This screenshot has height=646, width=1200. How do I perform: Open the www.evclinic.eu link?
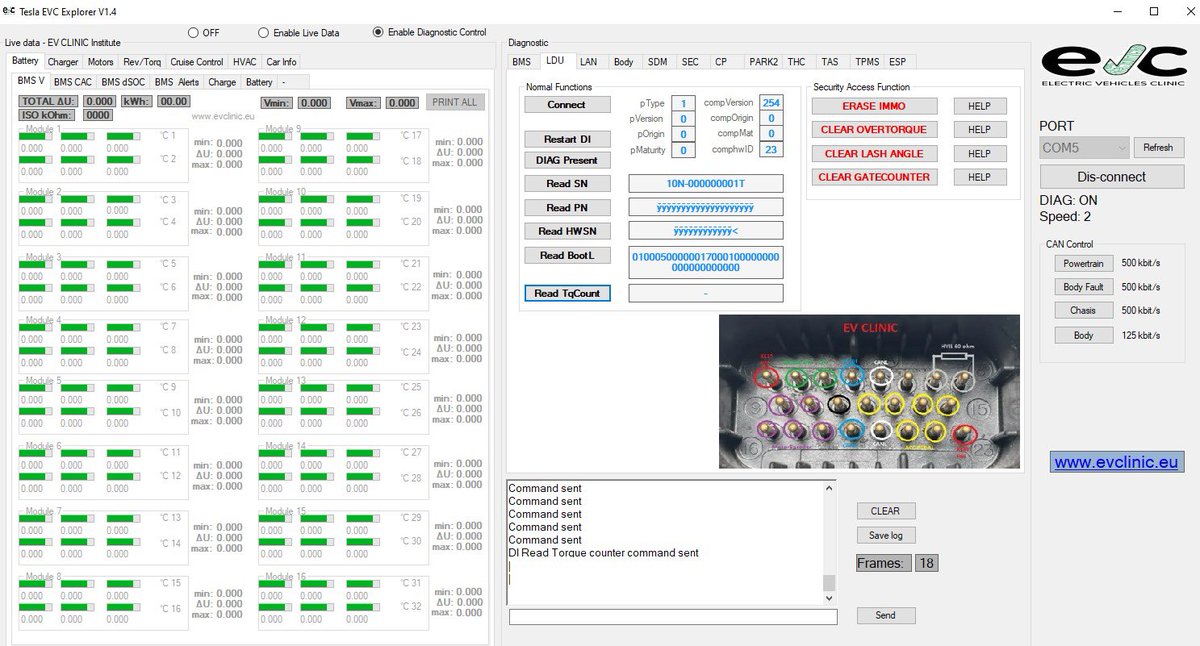point(1115,463)
